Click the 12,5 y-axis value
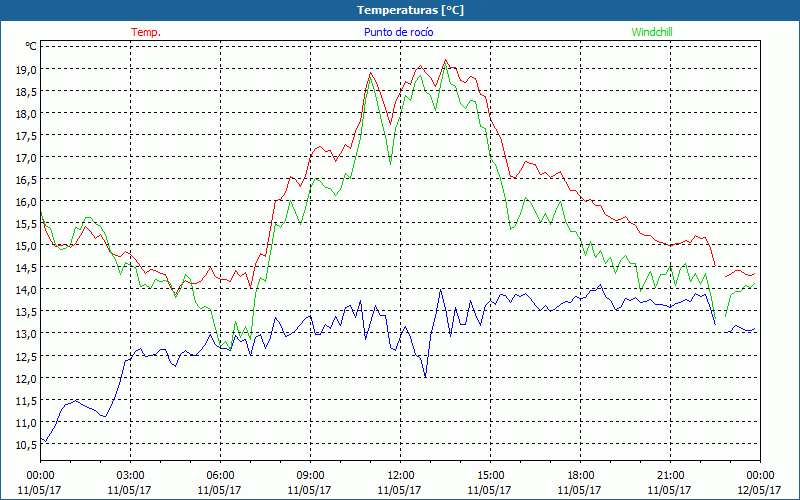800x500 pixels. 26,356
